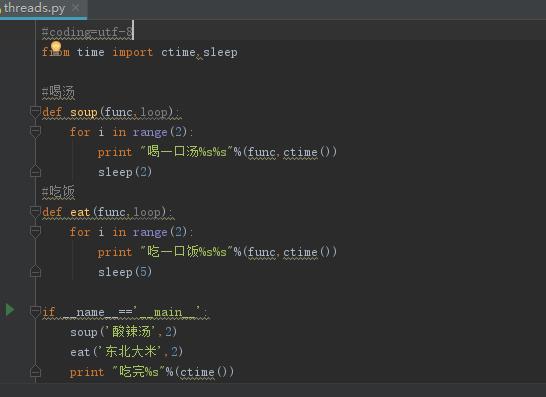
Task: Close the threads.py tab
Action: click(x=76, y=8)
